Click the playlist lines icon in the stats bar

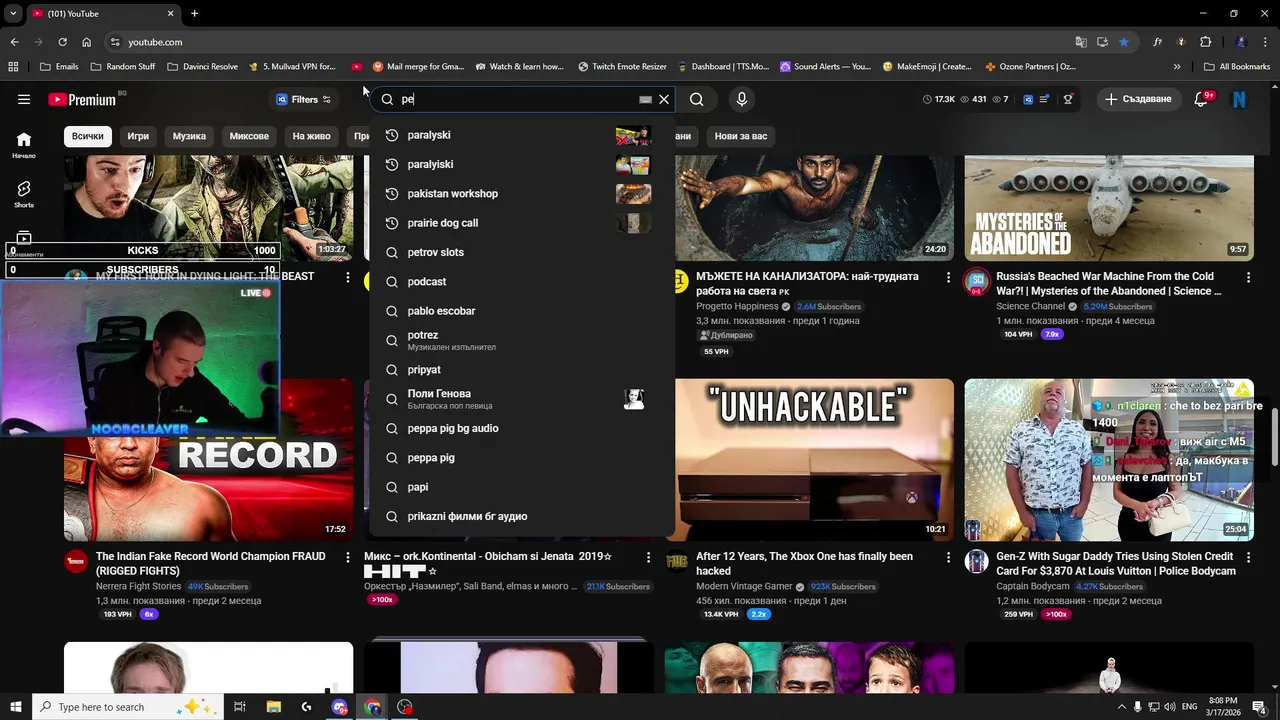pyautogui.click(x=1045, y=99)
